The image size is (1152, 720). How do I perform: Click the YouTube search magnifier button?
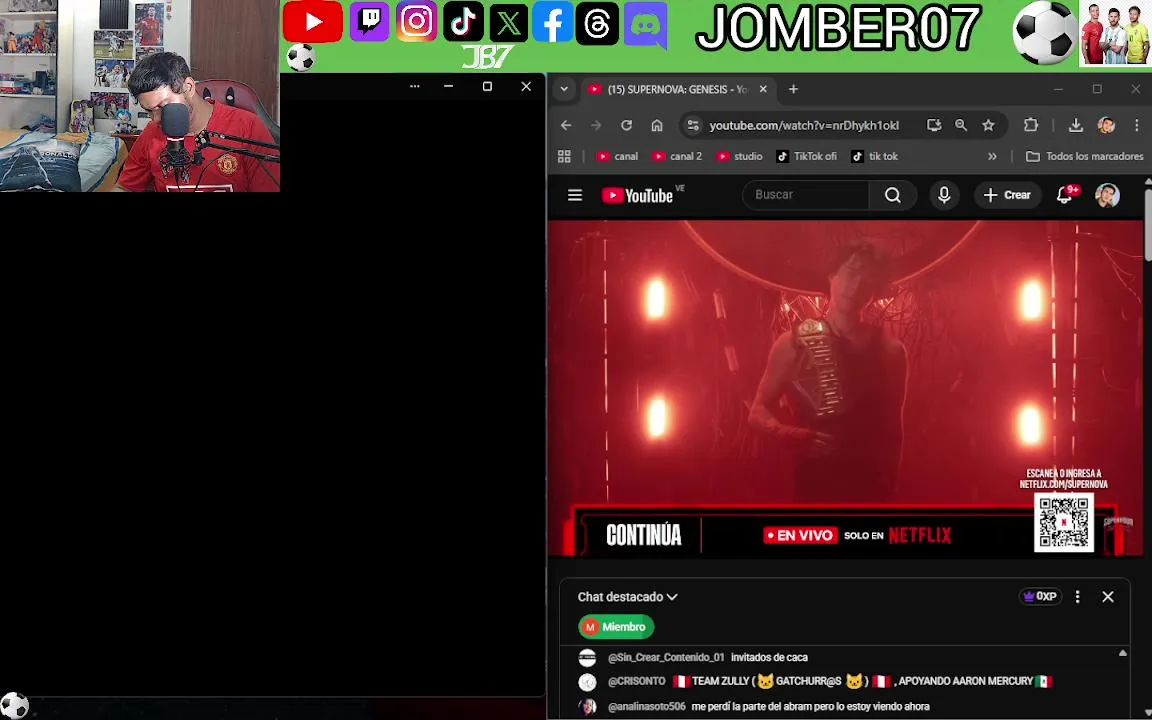point(893,195)
